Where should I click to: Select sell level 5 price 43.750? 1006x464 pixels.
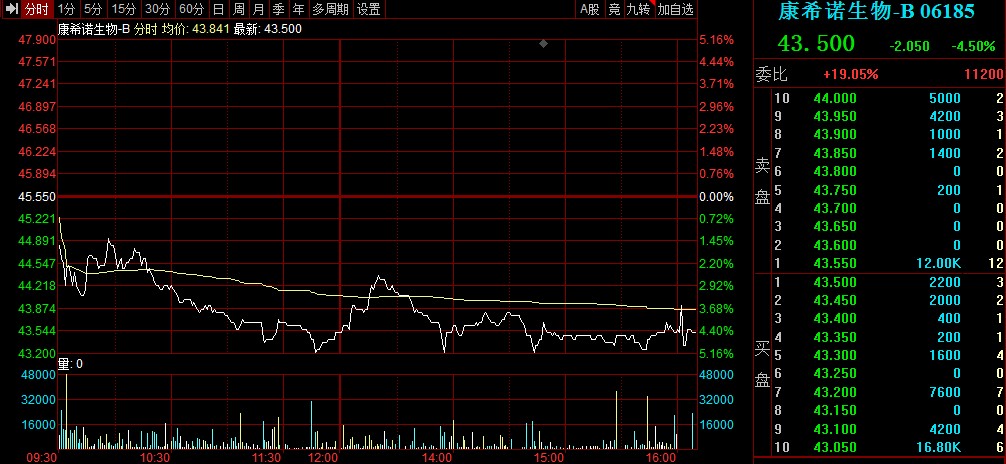tap(835, 190)
